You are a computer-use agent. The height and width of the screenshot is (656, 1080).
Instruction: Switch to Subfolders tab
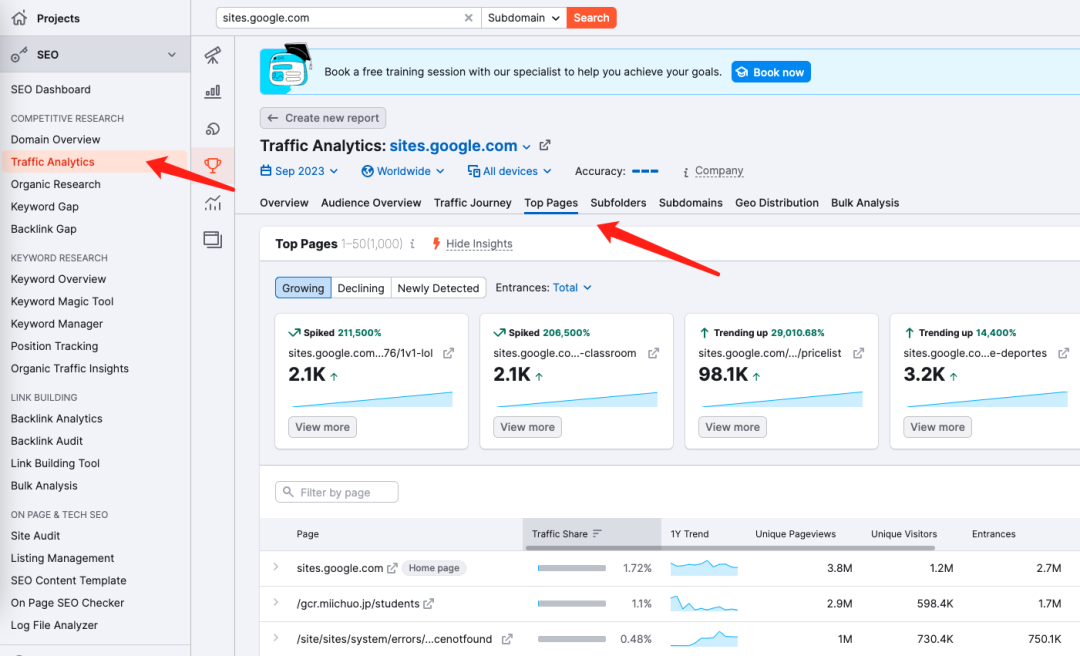coord(618,203)
